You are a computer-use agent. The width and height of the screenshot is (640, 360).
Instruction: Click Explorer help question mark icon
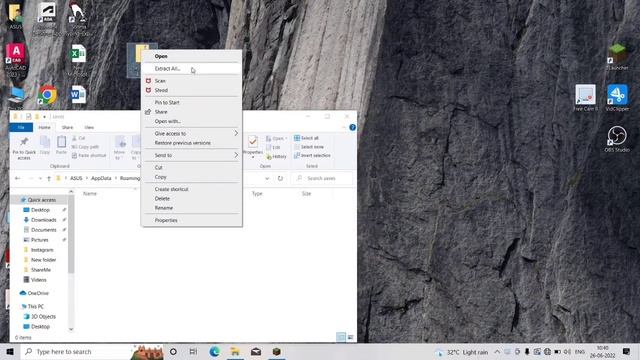[353, 127]
